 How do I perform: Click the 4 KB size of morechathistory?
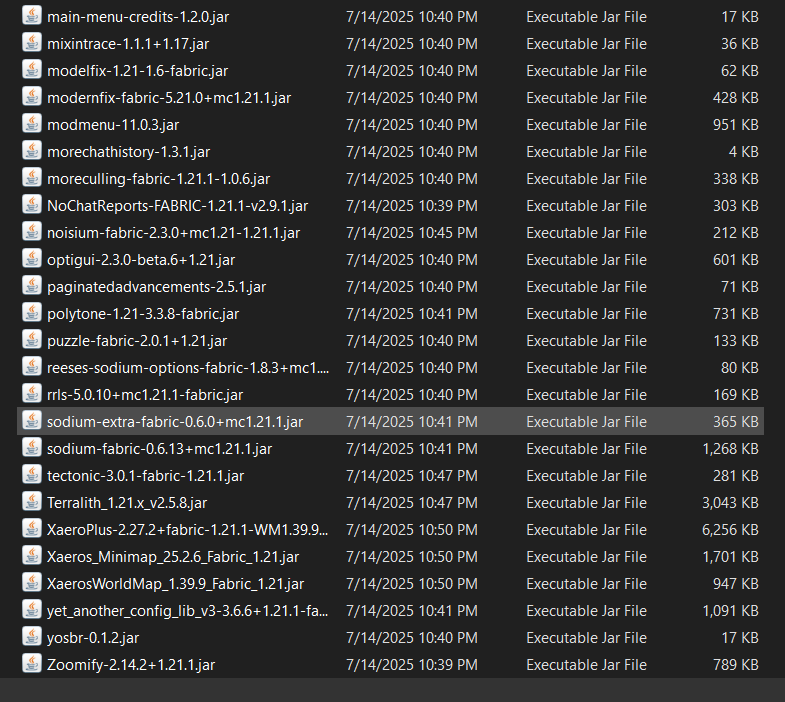pyautogui.click(x=743, y=152)
